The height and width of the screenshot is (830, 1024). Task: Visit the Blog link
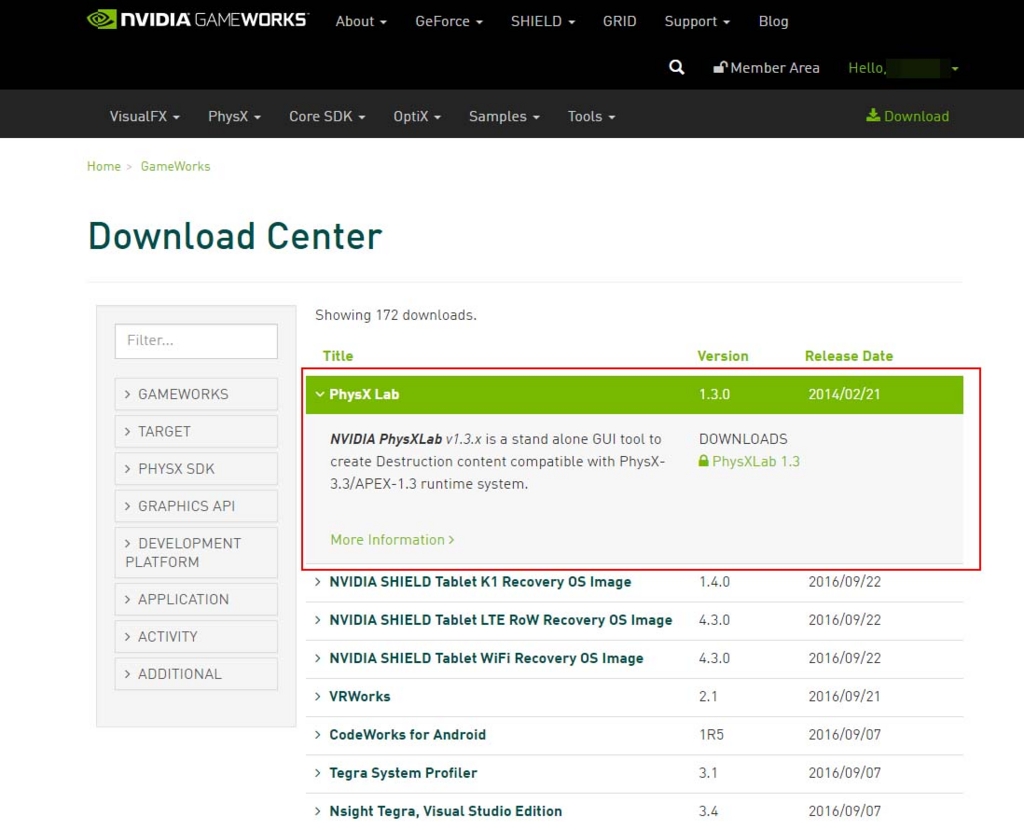[773, 22]
